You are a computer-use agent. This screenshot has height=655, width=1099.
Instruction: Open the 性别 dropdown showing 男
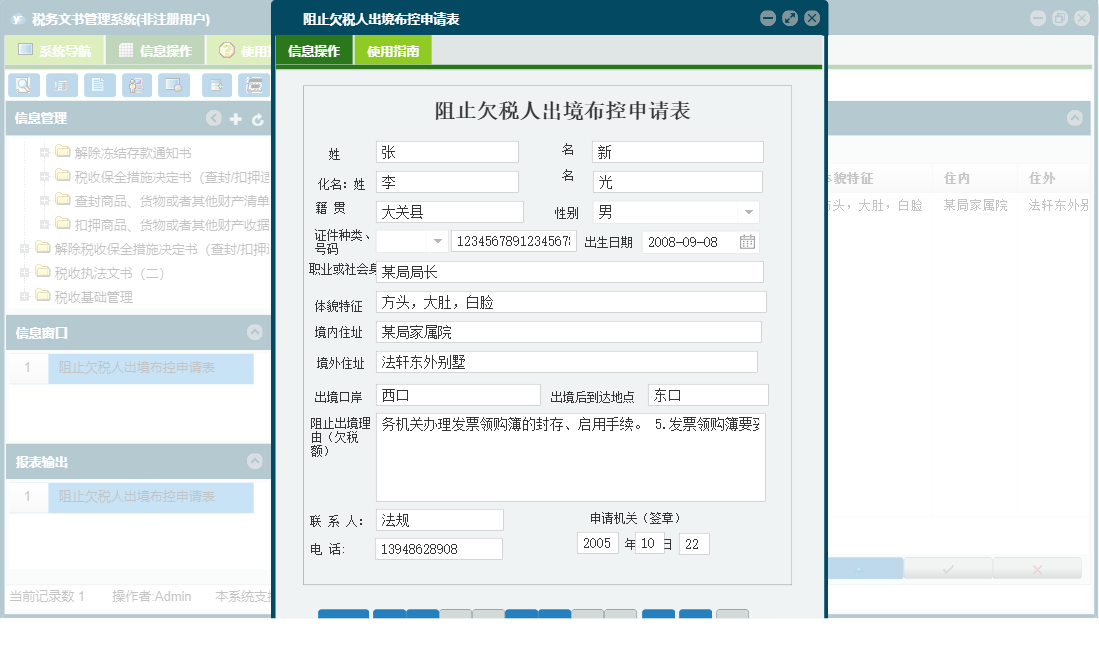tap(747, 212)
